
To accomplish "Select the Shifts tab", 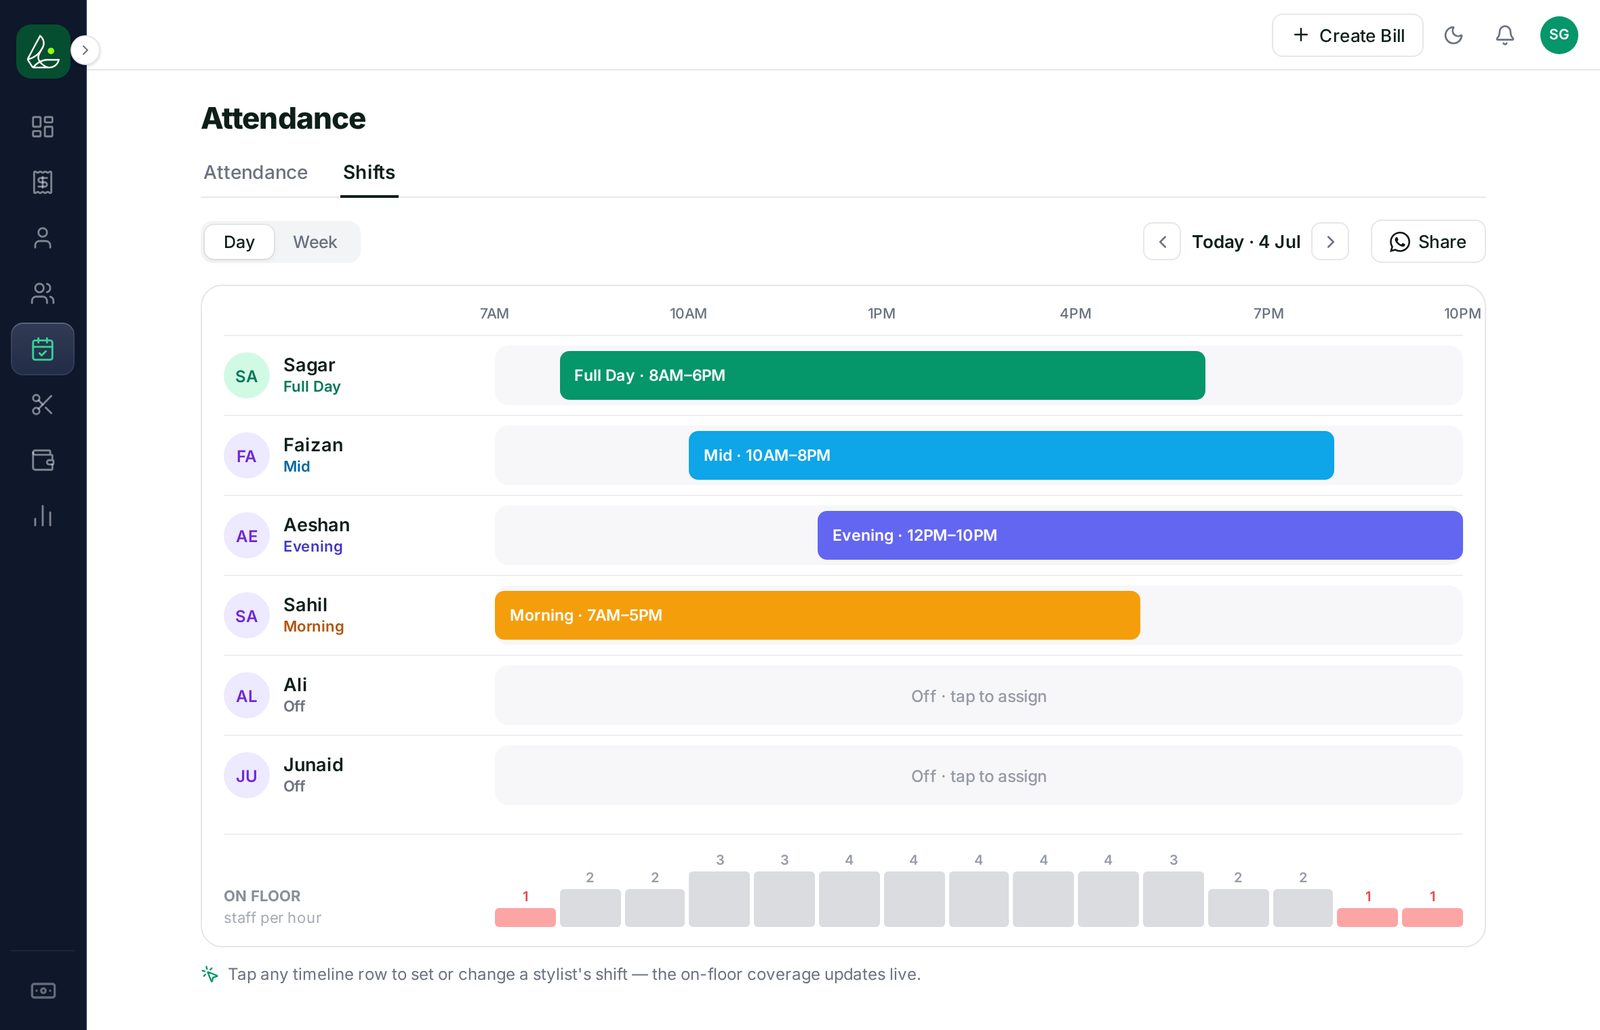I will coord(369,172).
